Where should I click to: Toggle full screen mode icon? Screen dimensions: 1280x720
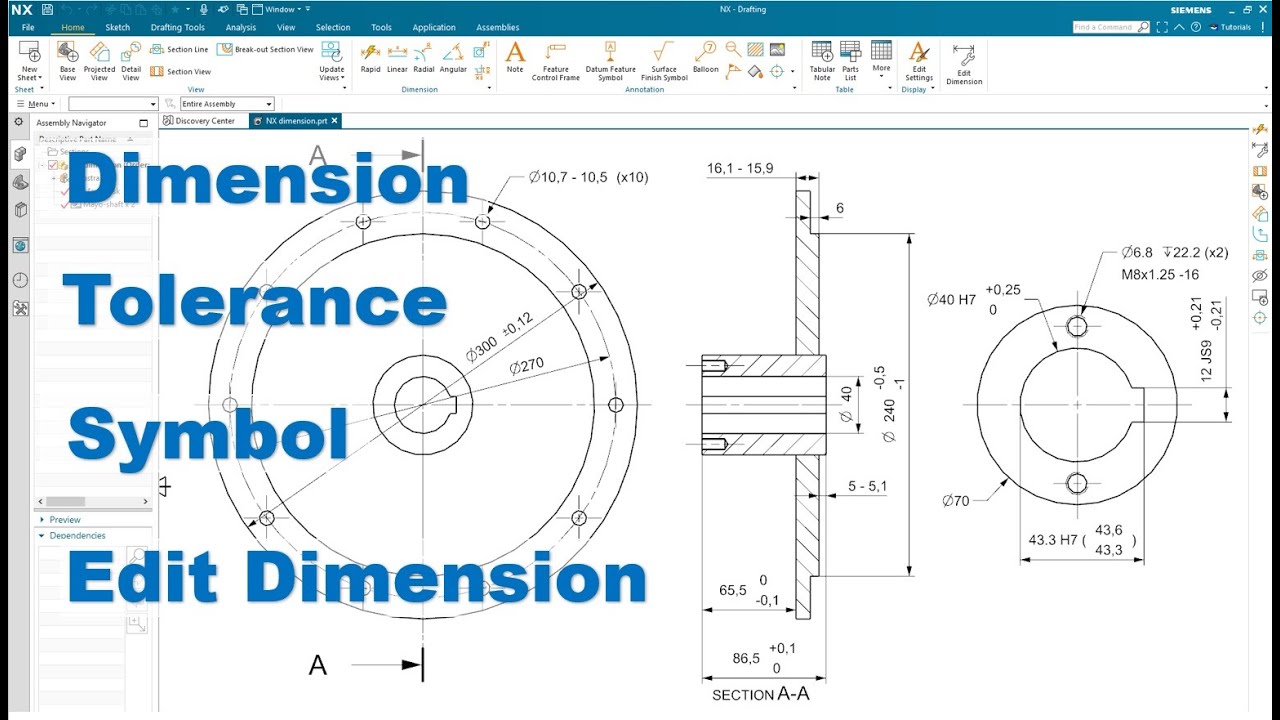(1162, 27)
